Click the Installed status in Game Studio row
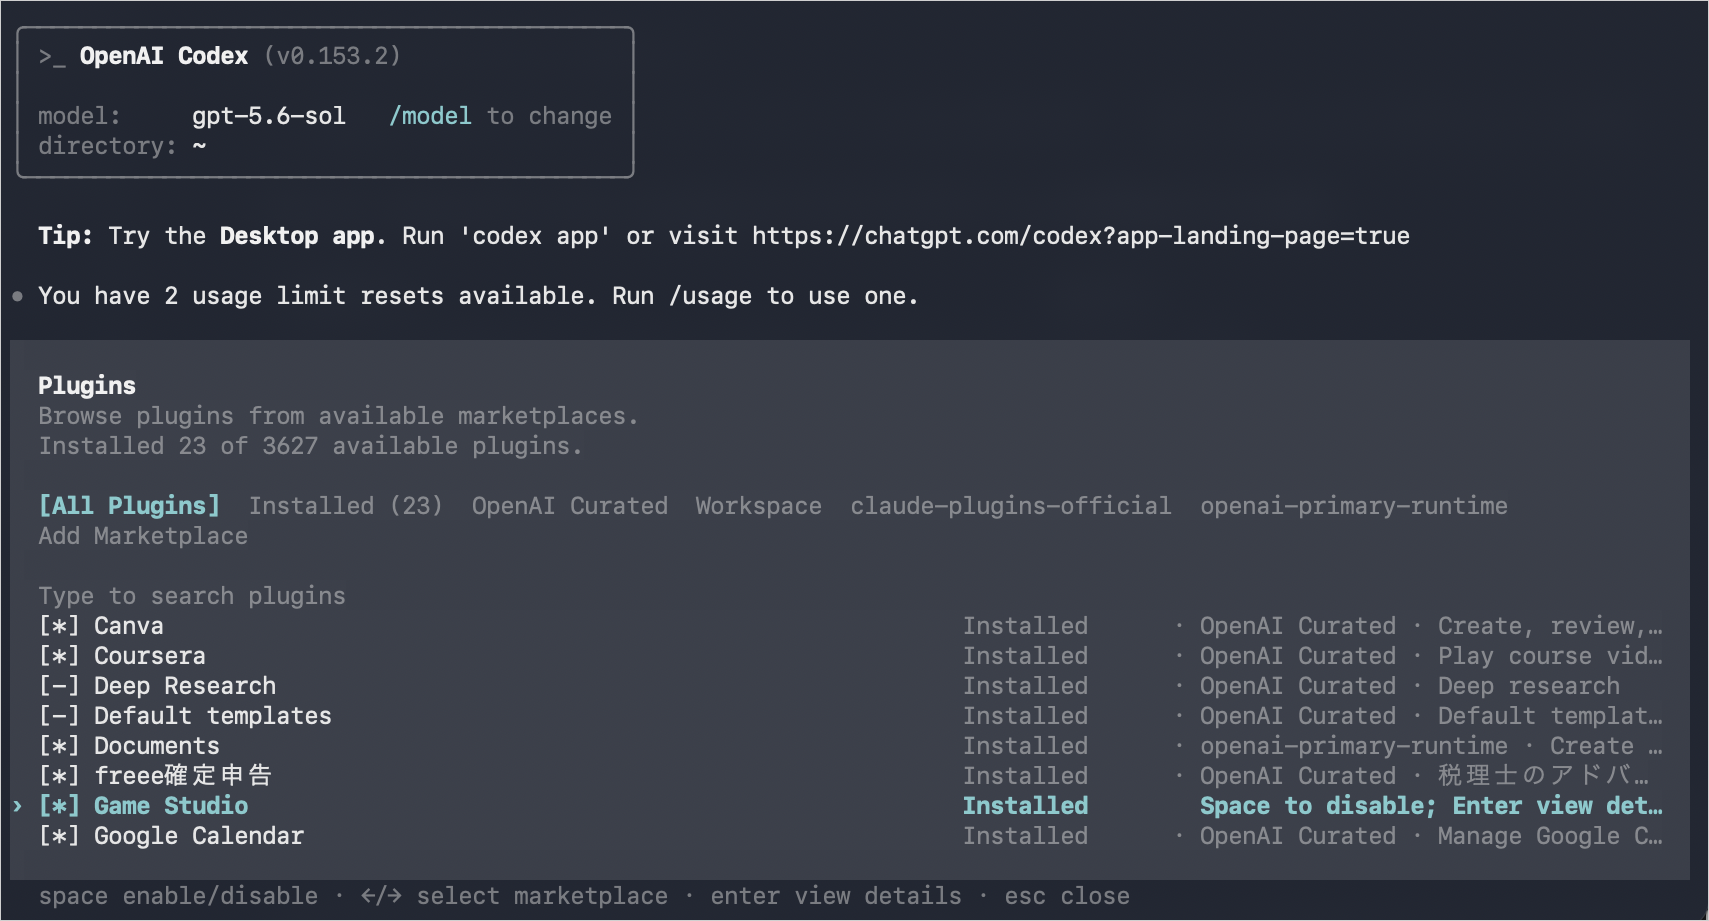This screenshot has height=921, width=1709. (x=1025, y=806)
